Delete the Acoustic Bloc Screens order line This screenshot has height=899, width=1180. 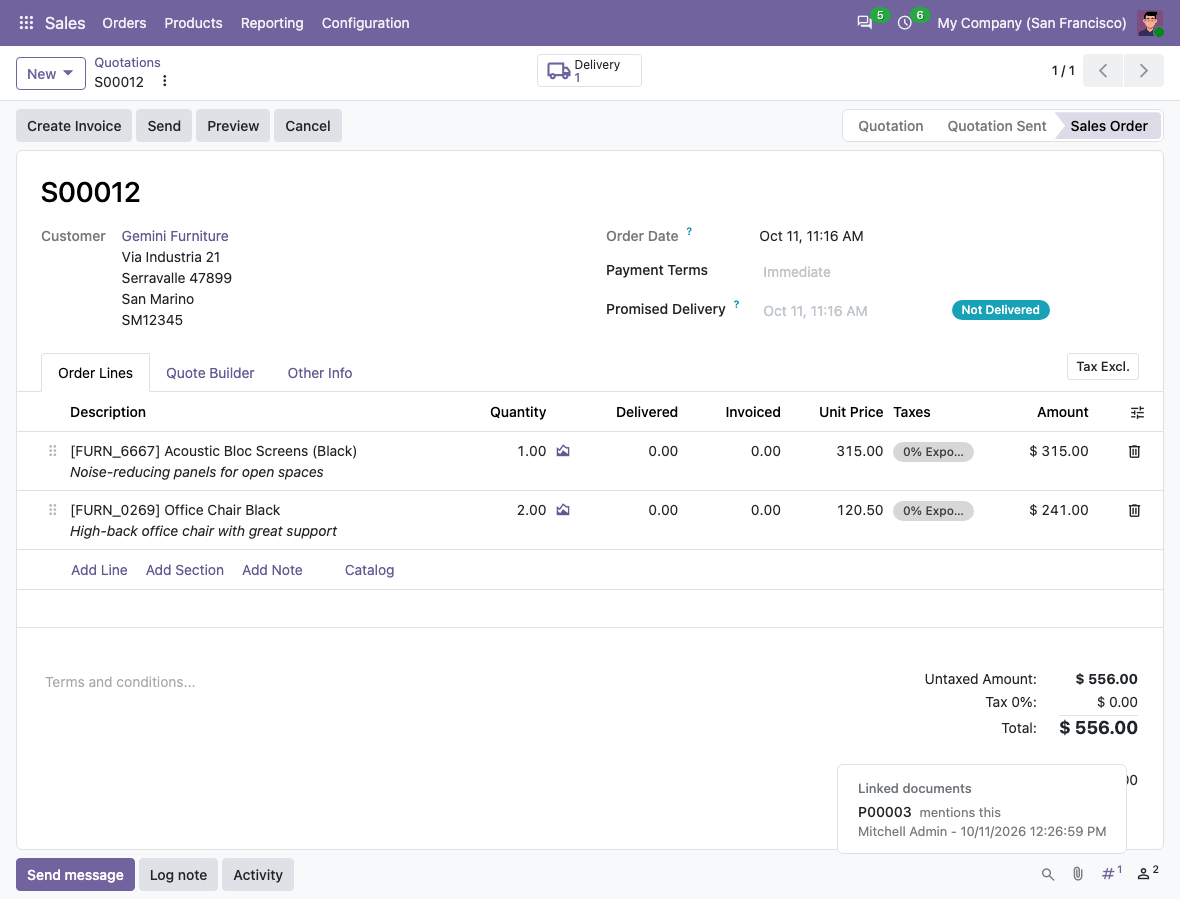[x=1134, y=451]
